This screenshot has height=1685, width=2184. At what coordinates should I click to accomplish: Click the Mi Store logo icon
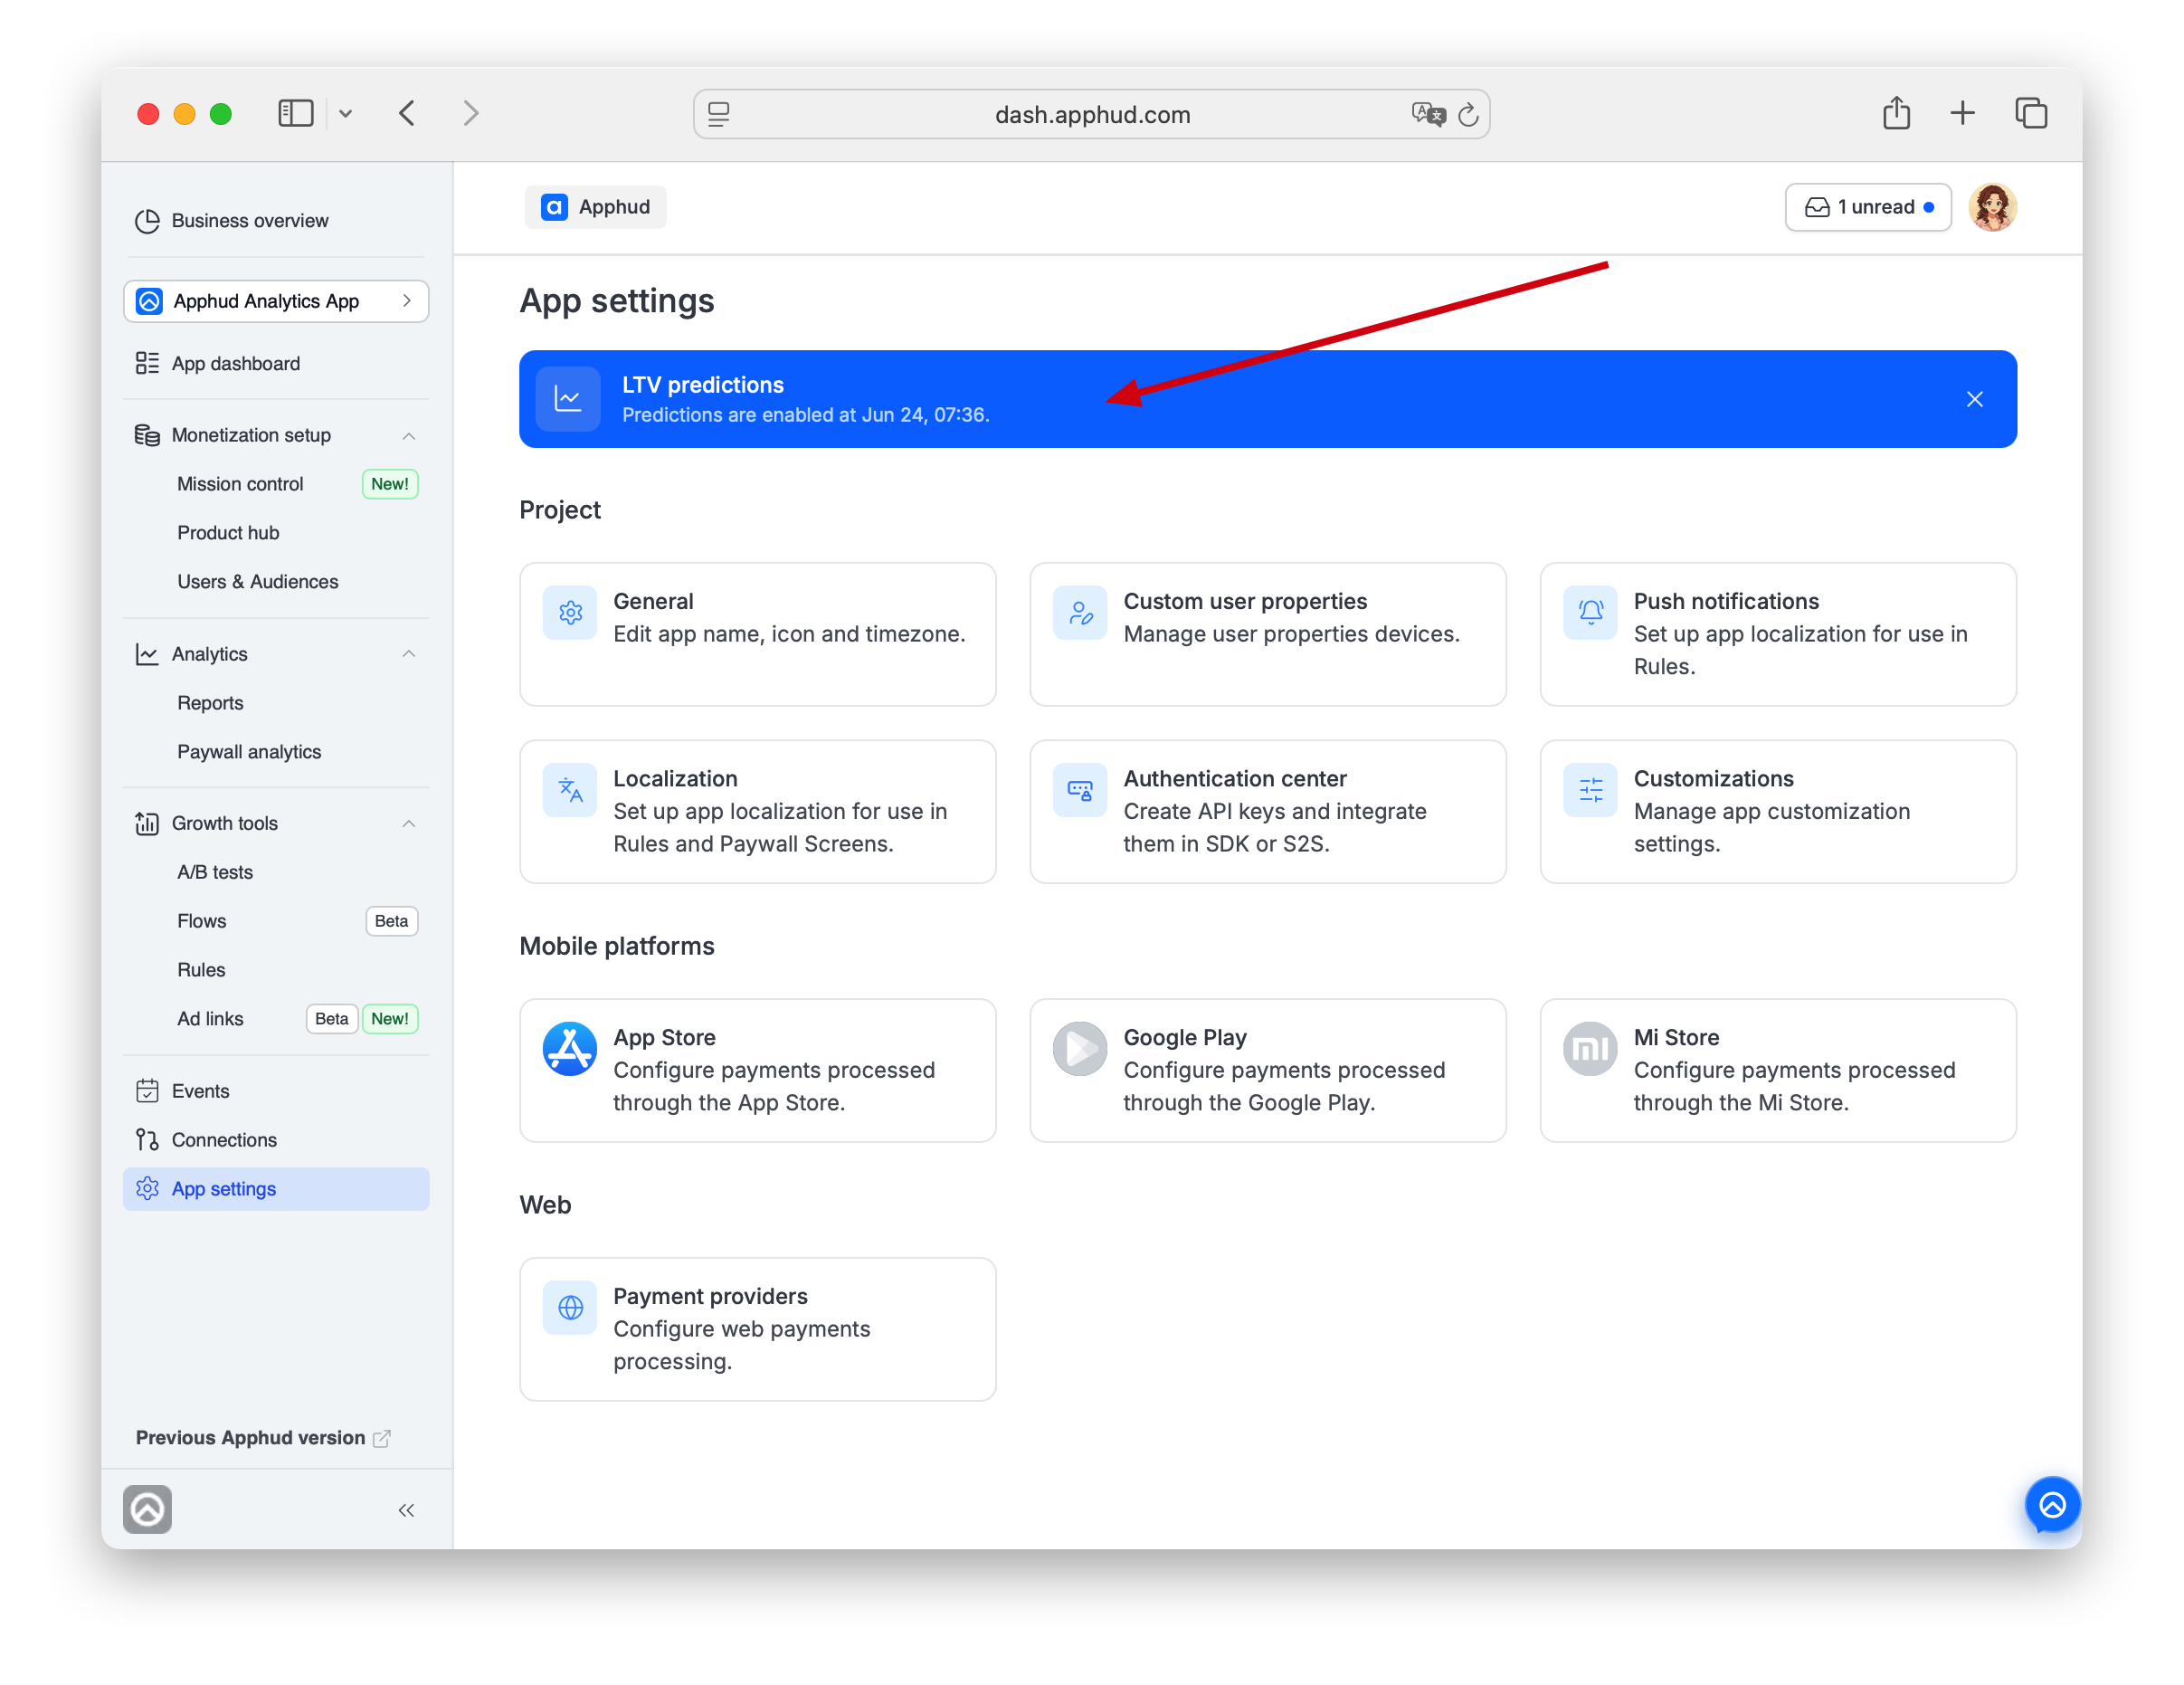(x=1590, y=1049)
